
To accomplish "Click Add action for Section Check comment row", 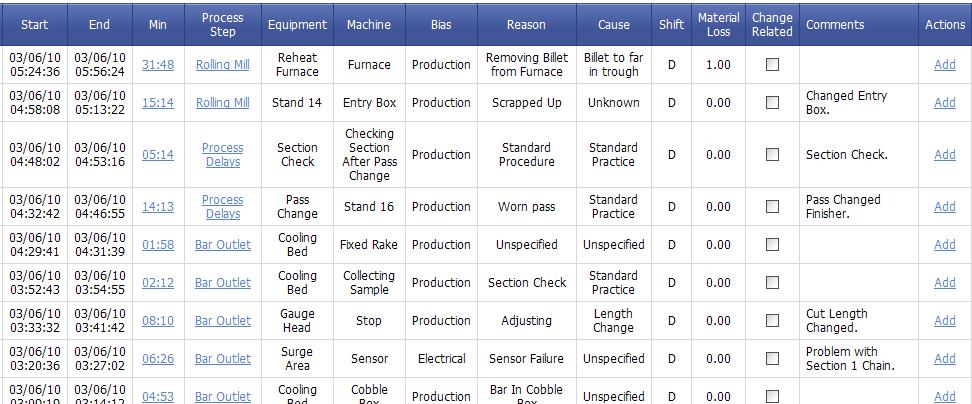I will pyautogui.click(x=945, y=155).
